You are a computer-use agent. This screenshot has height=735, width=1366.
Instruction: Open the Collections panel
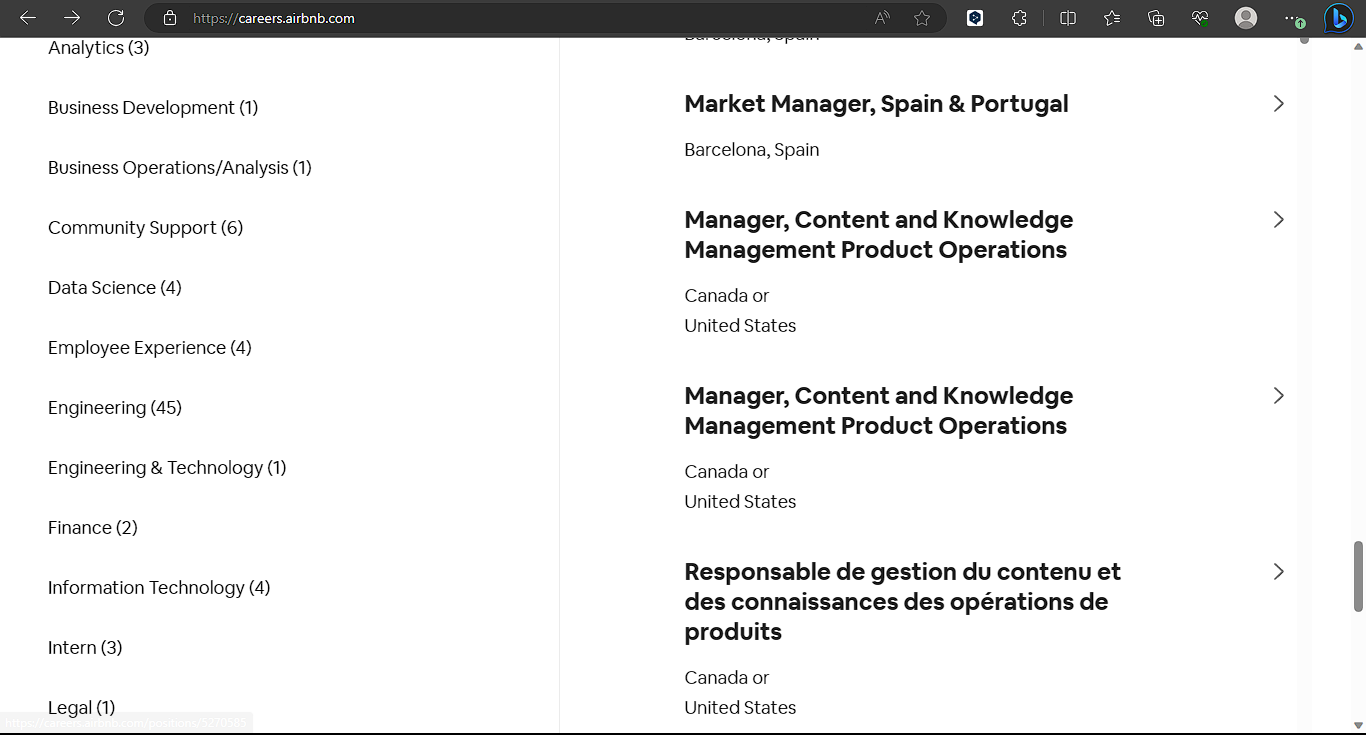click(x=1156, y=18)
